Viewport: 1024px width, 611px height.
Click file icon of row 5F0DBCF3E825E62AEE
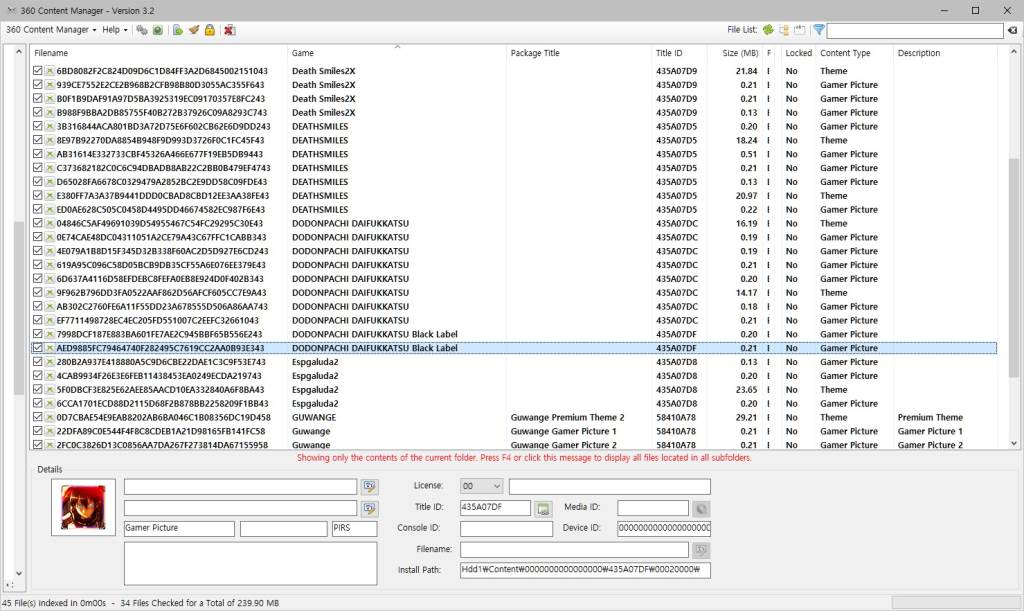pyautogui.click(x=50, y=390)
